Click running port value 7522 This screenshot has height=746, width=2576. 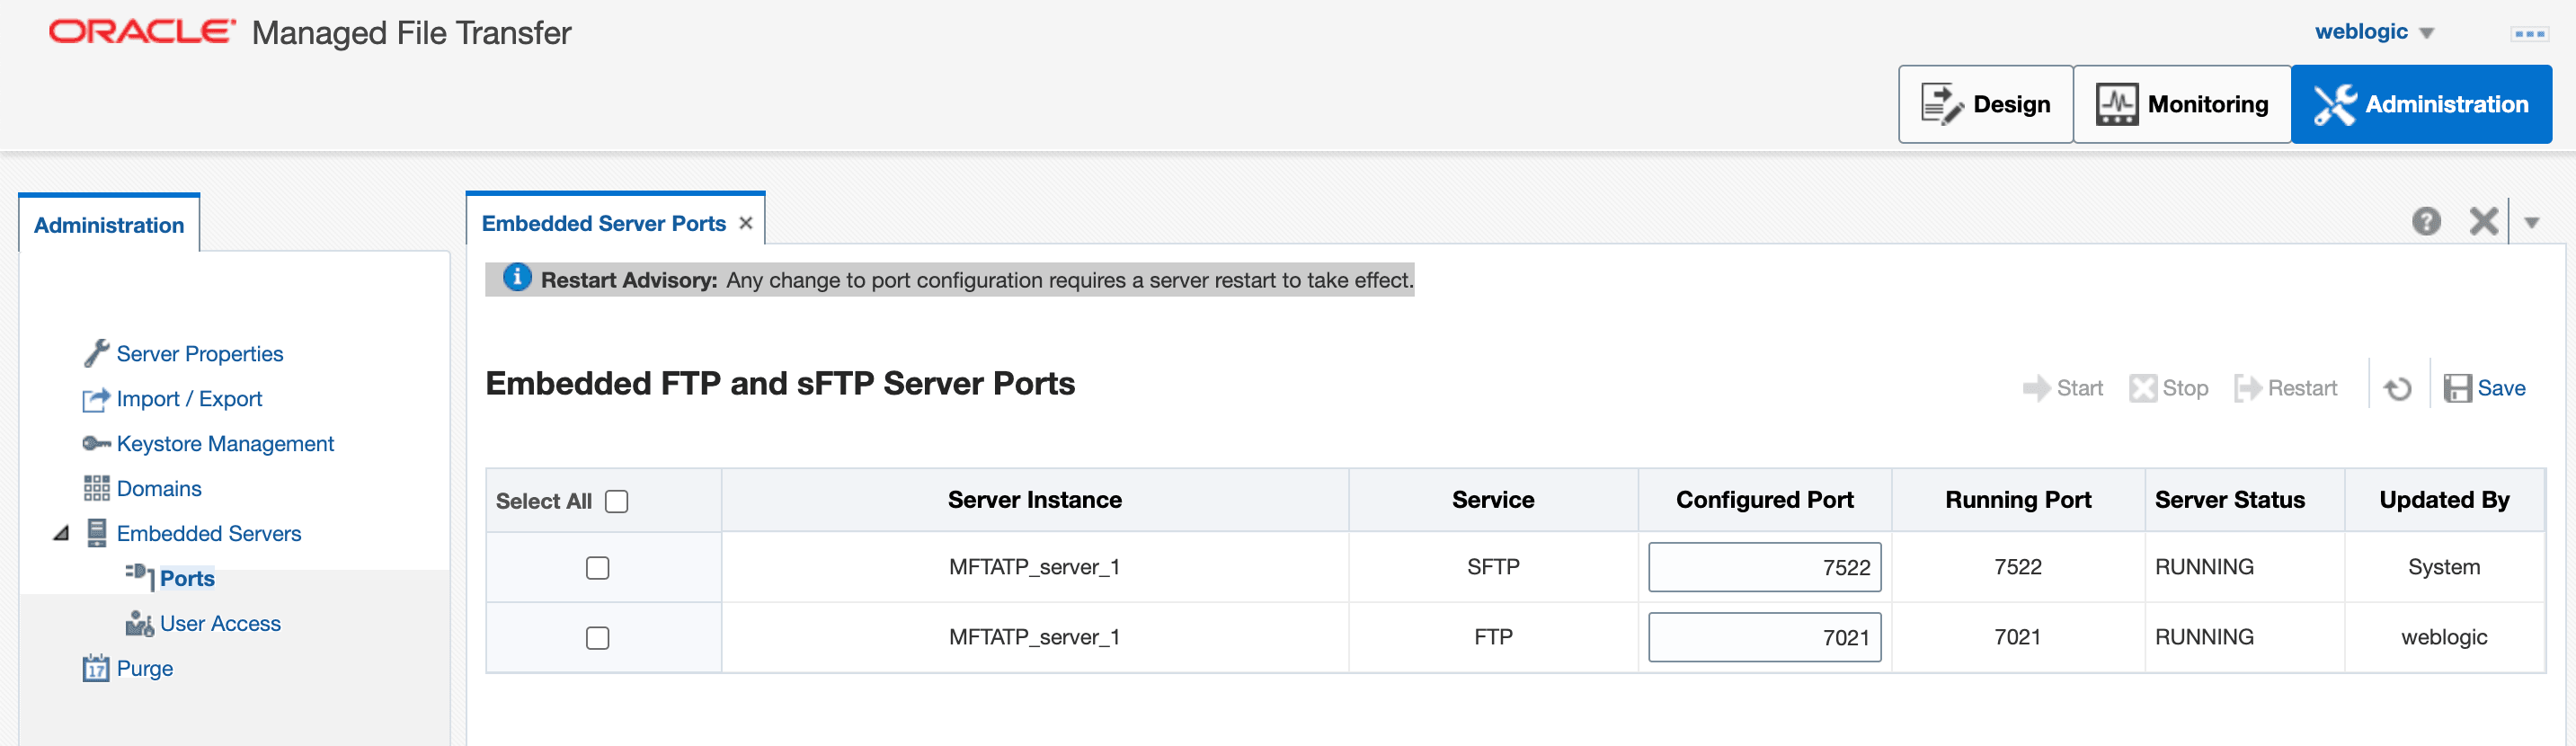click(x=2017, y=567)
